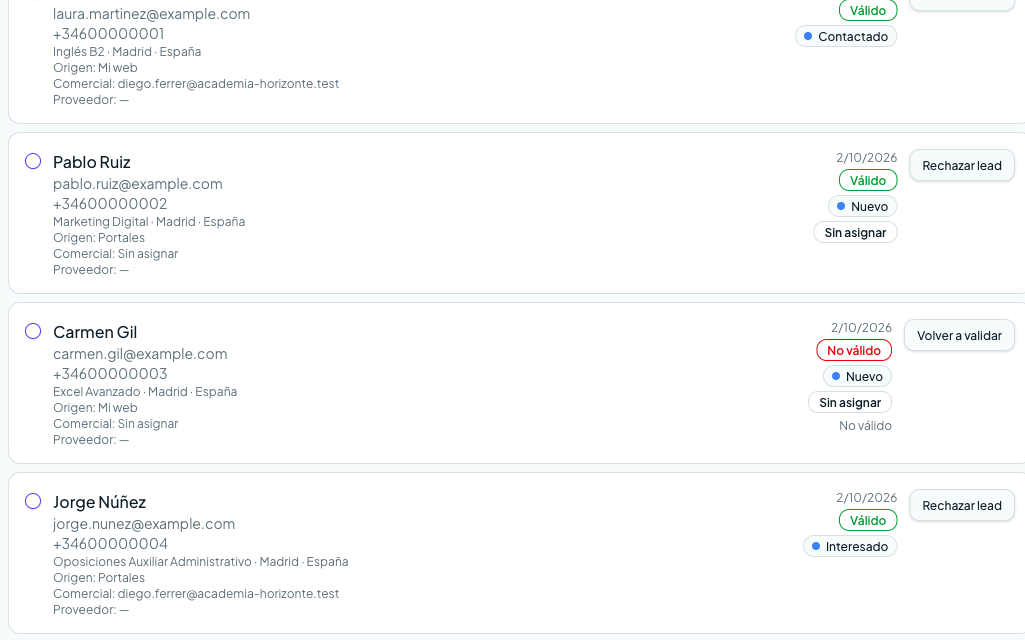Image resolution: width=1025 pixels, height=640 pixels.
Task: Click Sin asignar badge for Carmen Gil
Action: pyautogui.click(x=850, y=403)
